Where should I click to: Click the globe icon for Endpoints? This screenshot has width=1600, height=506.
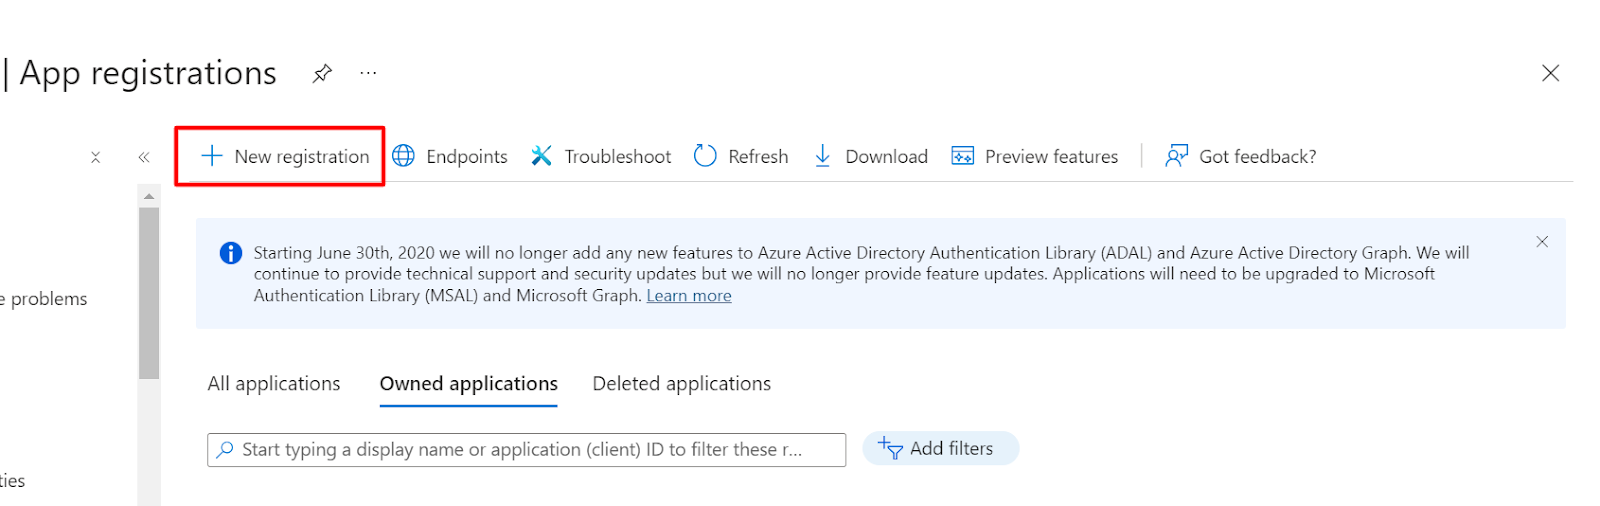[x=403, y=156]
